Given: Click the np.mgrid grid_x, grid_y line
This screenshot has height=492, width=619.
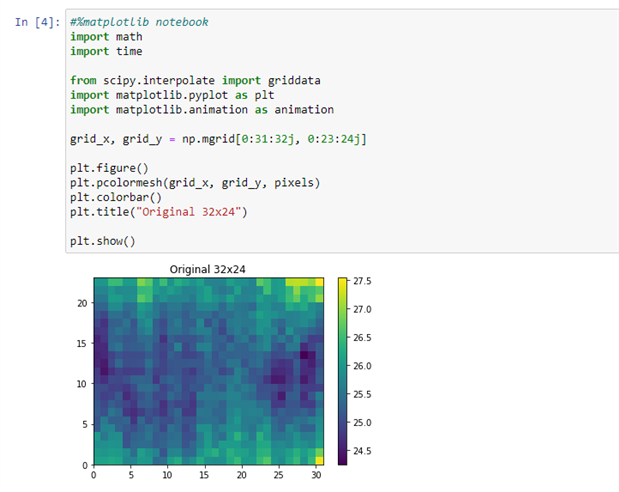Looking at the screenshot, I should tap(218, 139).
